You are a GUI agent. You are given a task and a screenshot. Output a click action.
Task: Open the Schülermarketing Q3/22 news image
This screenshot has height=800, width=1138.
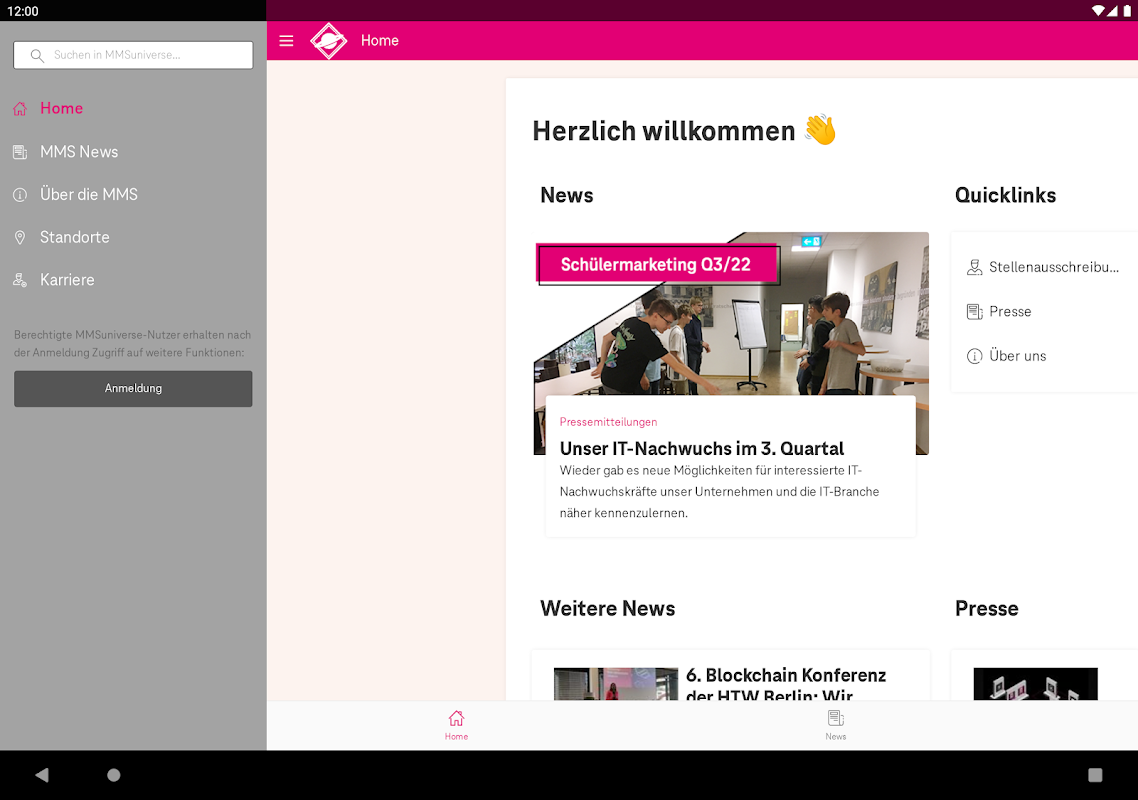[731, 314]
